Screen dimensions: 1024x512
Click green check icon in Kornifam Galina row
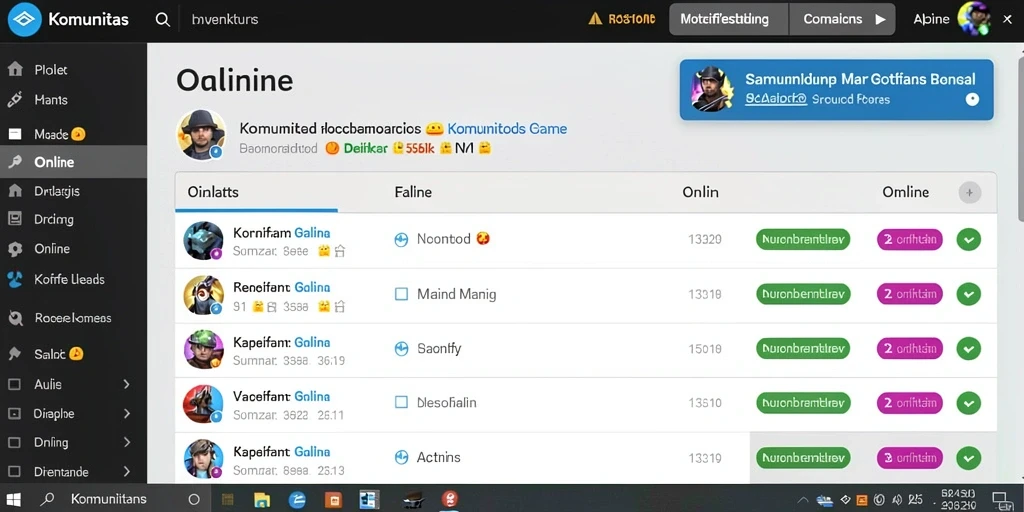968,240
